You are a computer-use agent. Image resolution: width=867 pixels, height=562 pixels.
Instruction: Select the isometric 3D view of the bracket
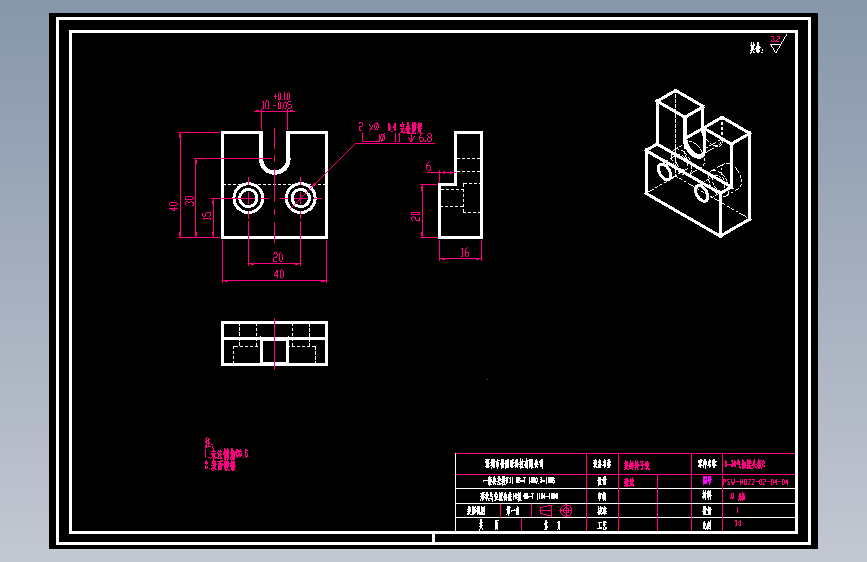[698, 164]
